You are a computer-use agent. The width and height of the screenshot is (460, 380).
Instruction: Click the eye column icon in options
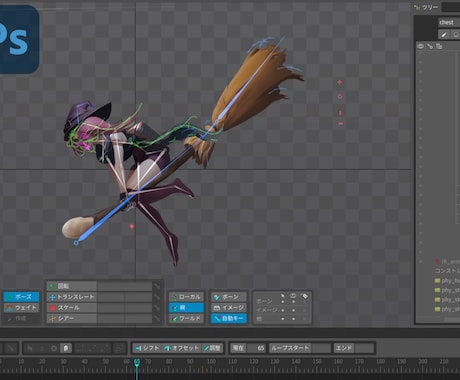tap(293, 296)
